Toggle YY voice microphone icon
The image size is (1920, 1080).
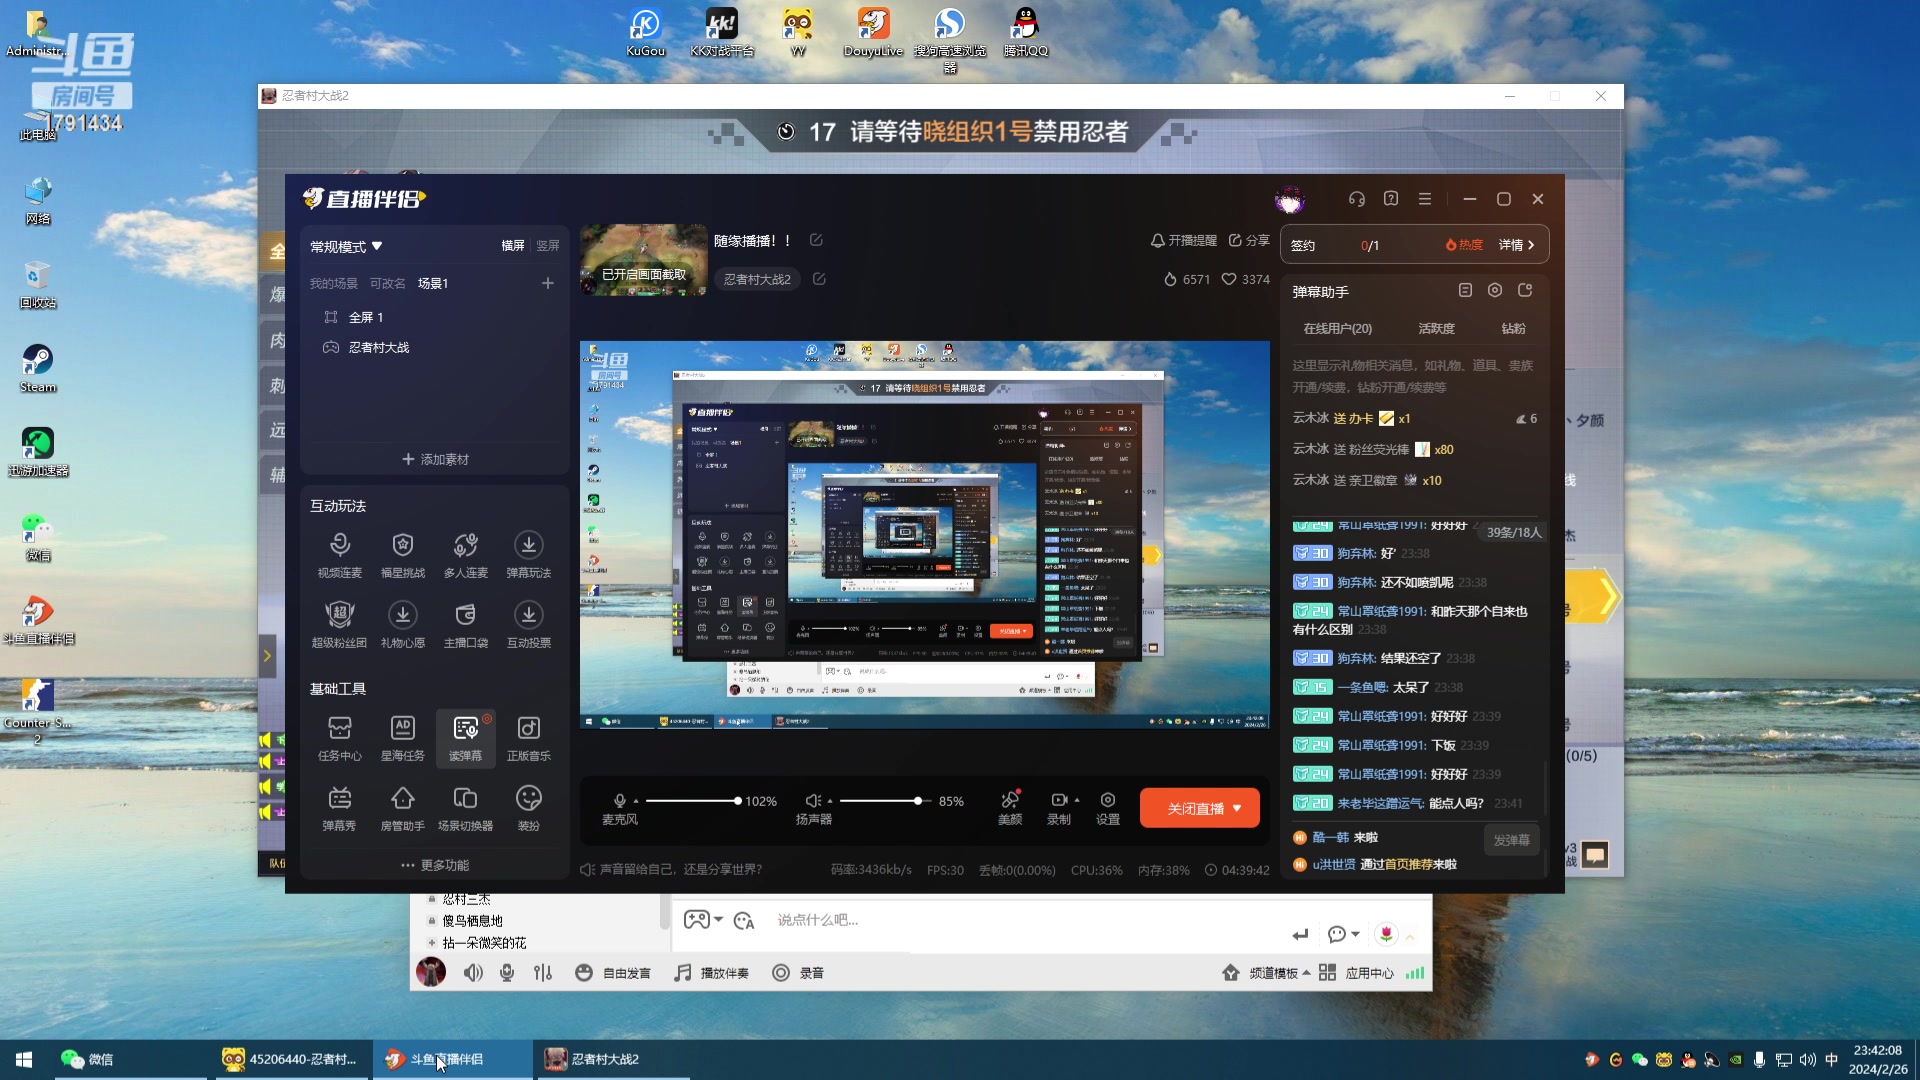pyautogui.click(x=507, y=973)
